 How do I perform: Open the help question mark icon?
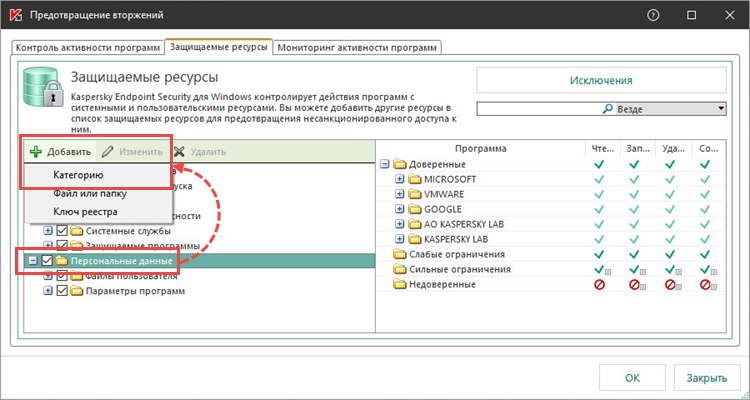tap(653, 15)
